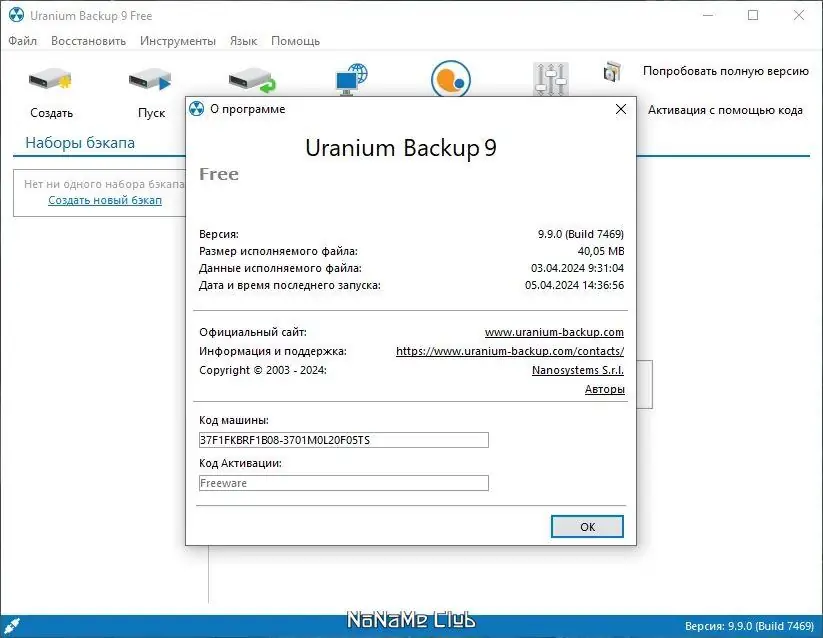This screenshot has height=638, width=823.
Task: Click the round orange console icon
Action: pos(451,79)
